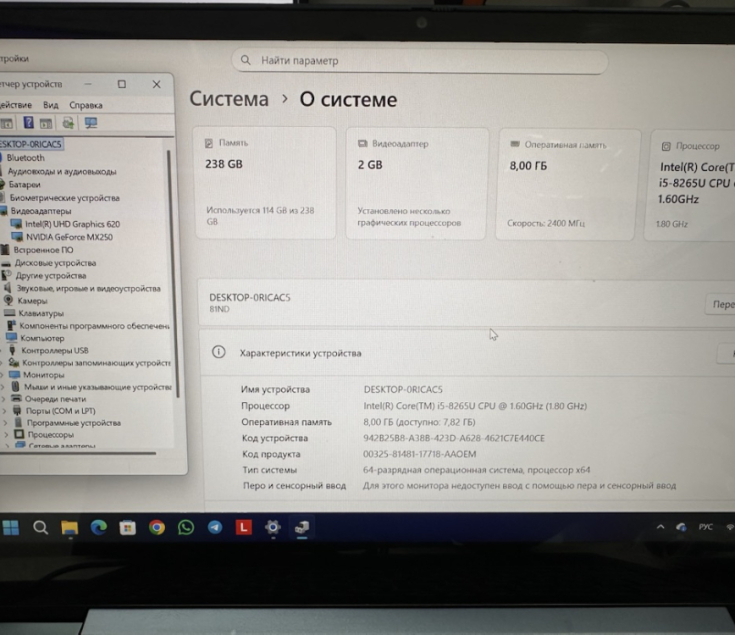The image size is (735, 635).
Task: Select NVIDIA GeForce MX250 device
Action: tap(68, 237)
